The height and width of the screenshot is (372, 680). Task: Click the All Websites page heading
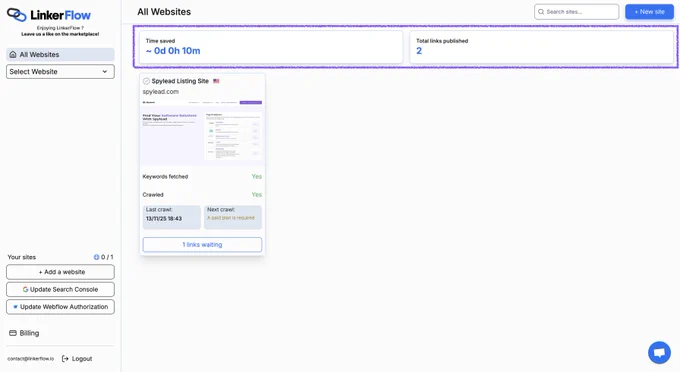[164, 12]
